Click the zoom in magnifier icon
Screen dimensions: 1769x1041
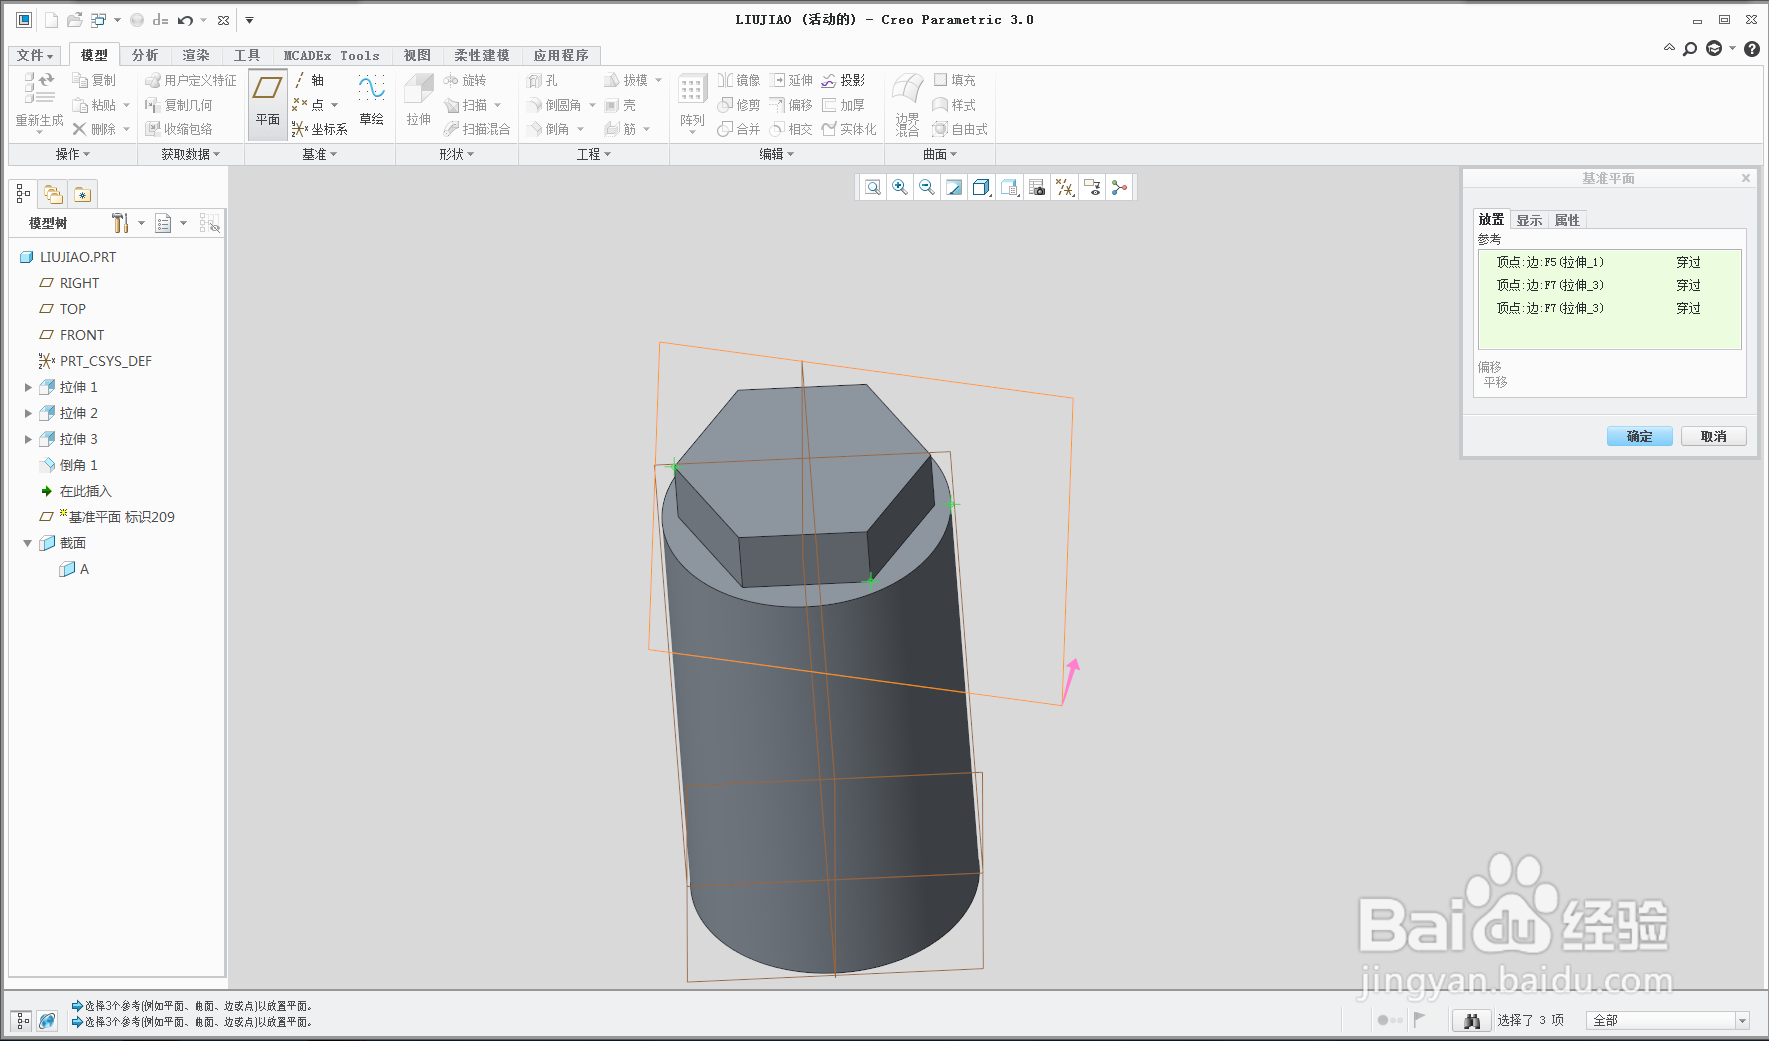900,187
